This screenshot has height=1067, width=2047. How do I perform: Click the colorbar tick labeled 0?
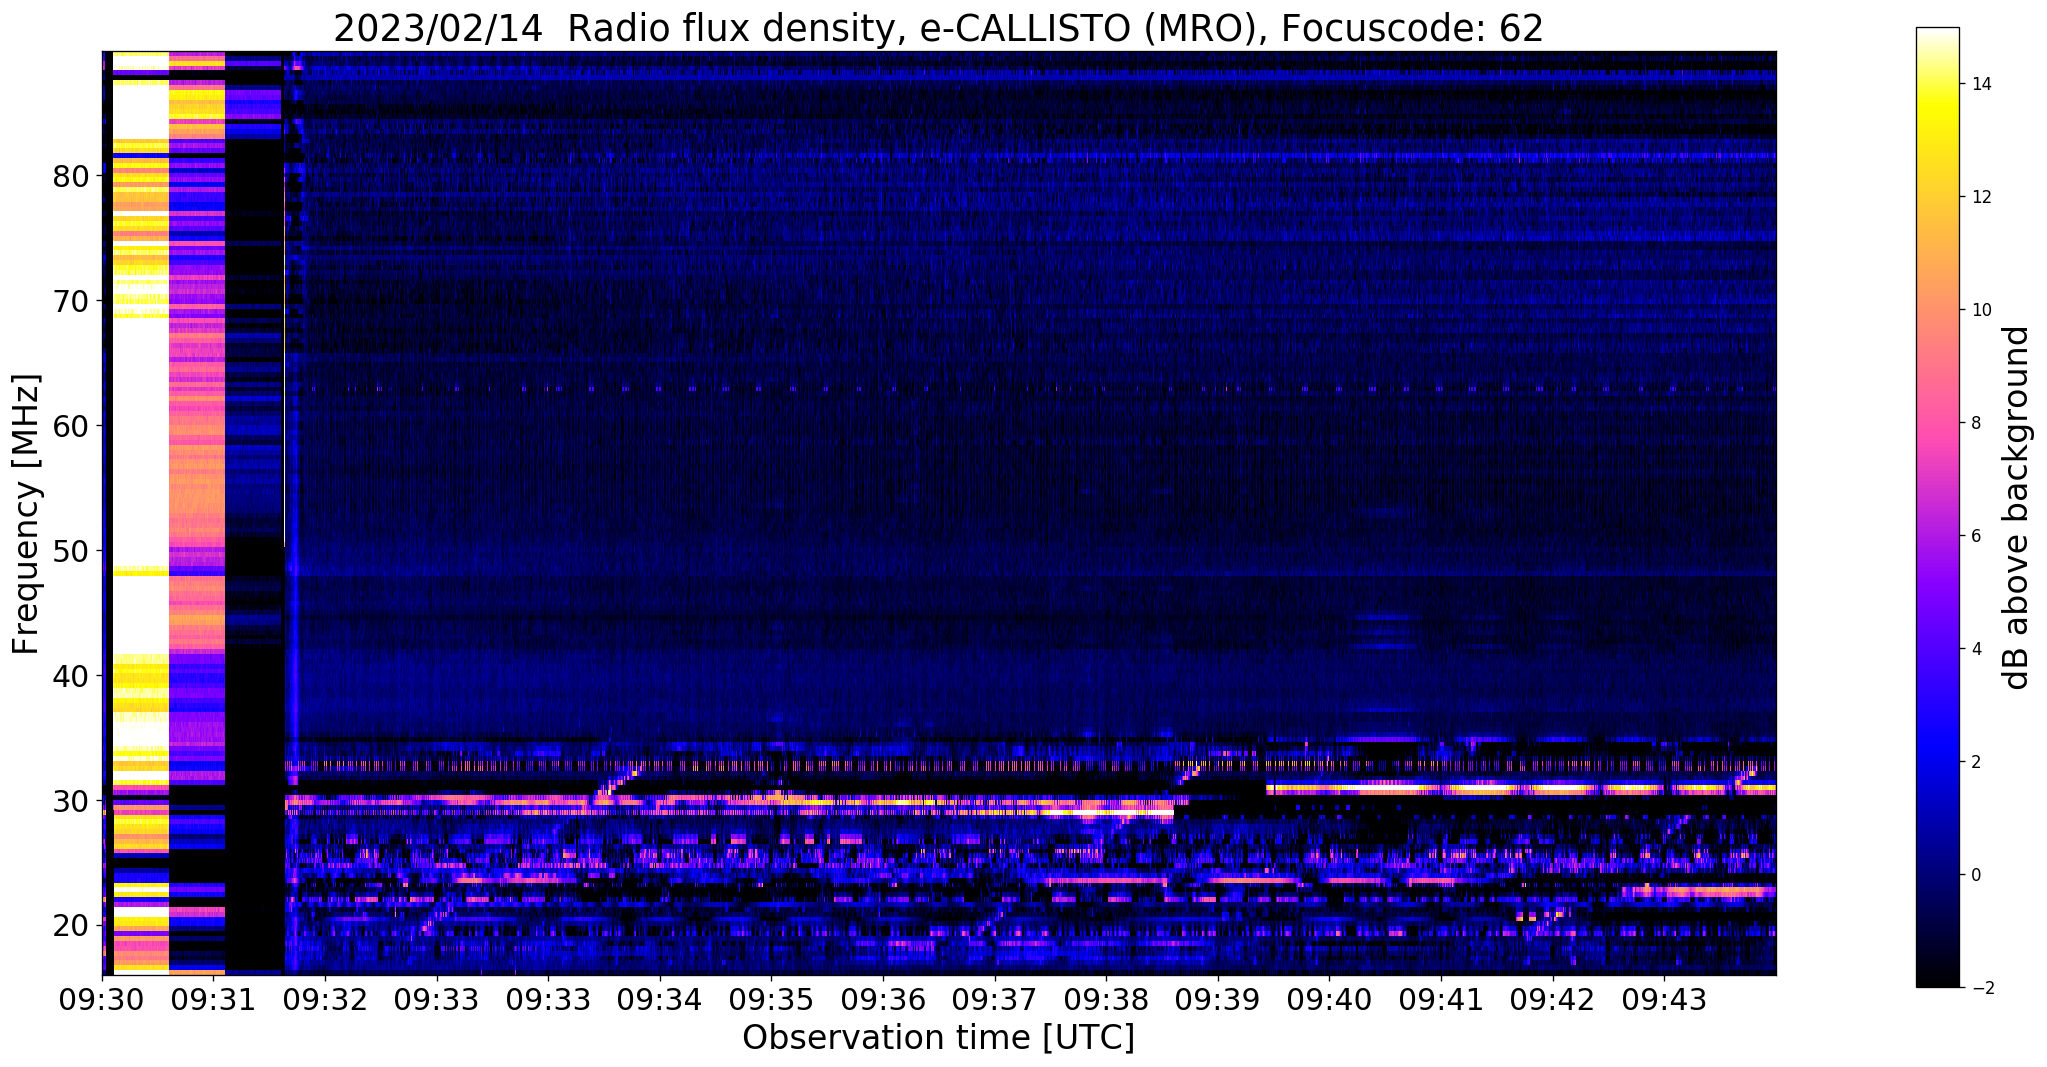[1975, 875]
